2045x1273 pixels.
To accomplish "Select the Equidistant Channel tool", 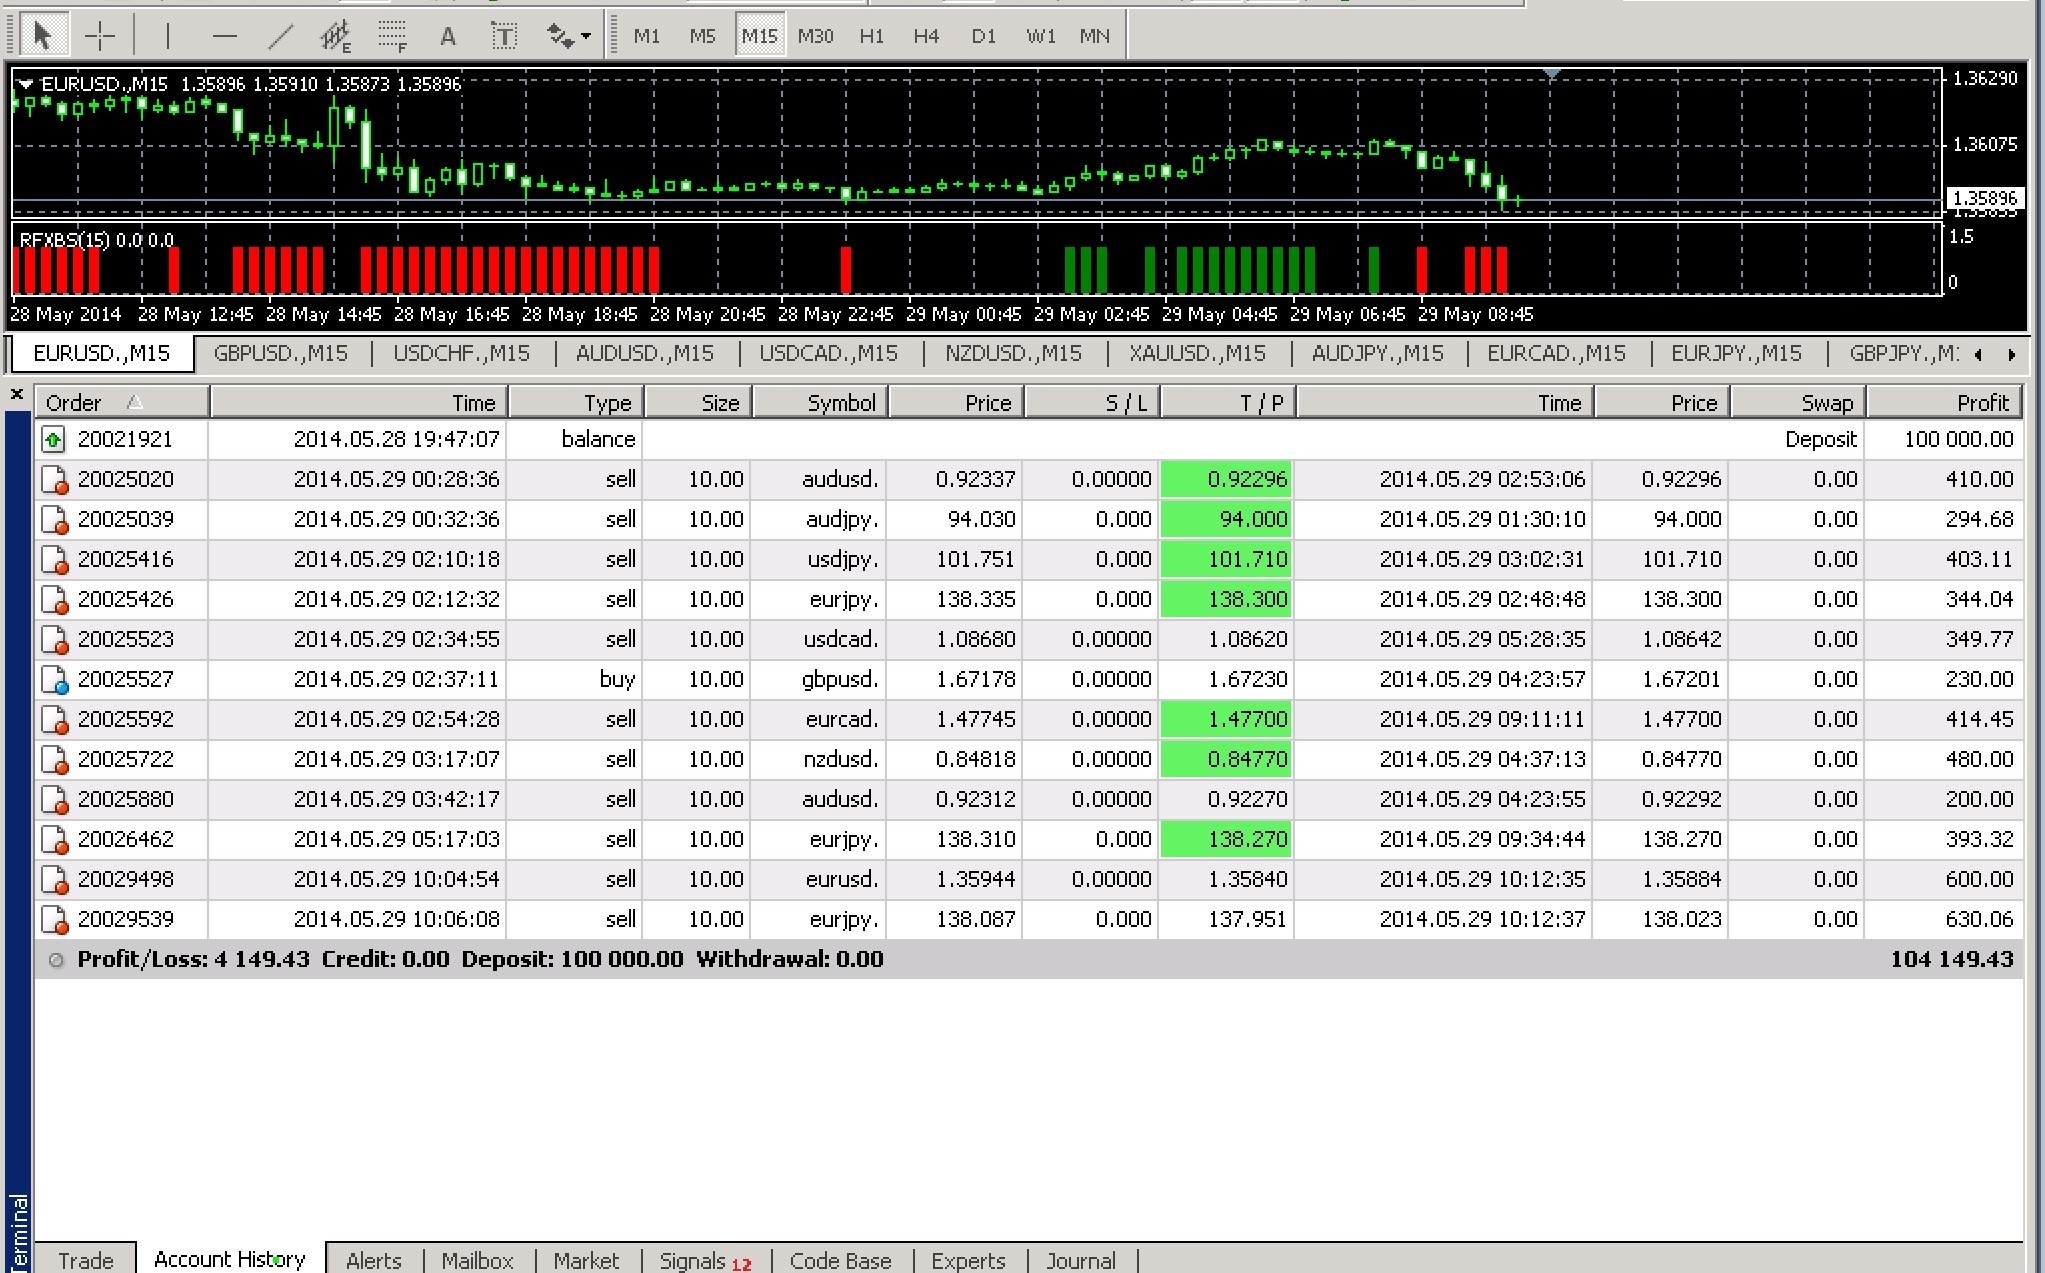I will coord(336,37).
